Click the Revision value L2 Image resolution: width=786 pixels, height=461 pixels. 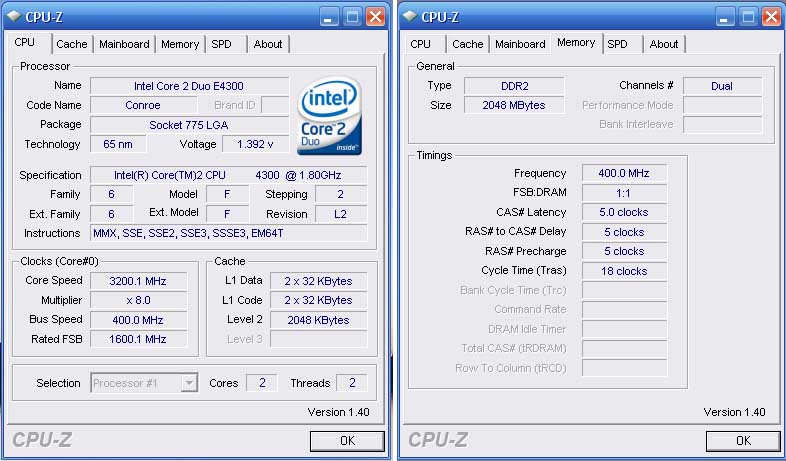click(341, 214)
